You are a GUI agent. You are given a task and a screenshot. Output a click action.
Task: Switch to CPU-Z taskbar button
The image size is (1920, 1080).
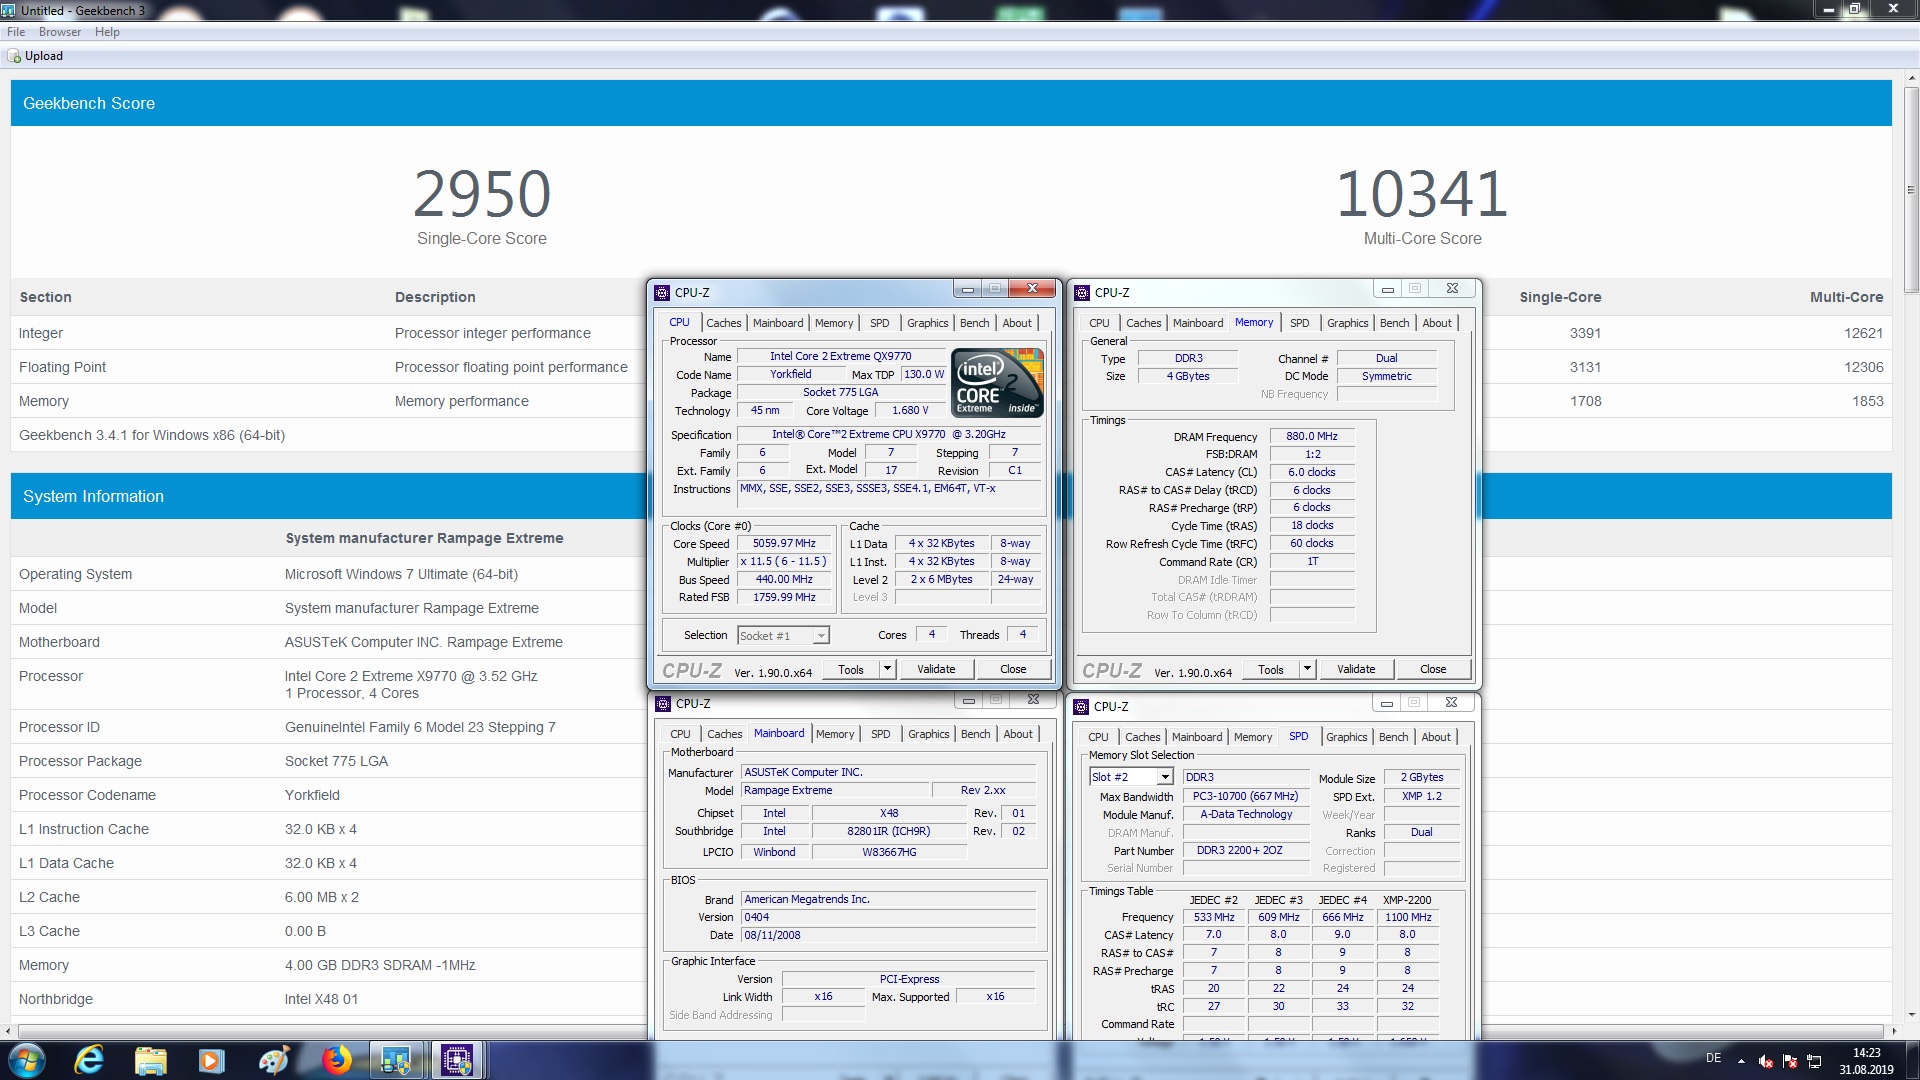coord(458,1060)
